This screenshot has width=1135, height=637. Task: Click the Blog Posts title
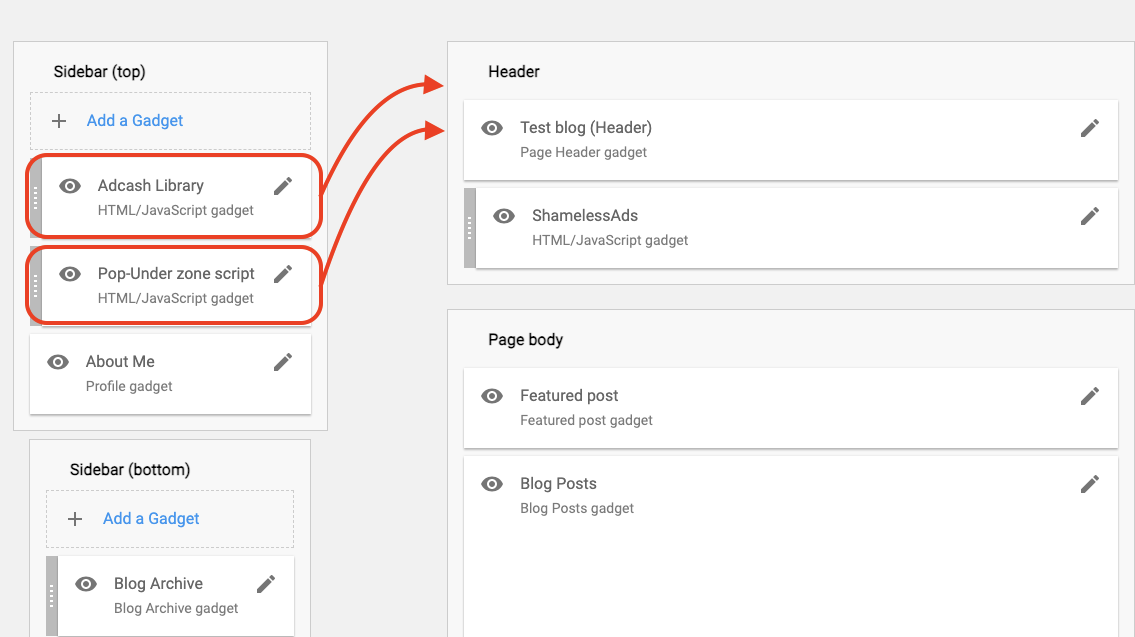(558, 484)
